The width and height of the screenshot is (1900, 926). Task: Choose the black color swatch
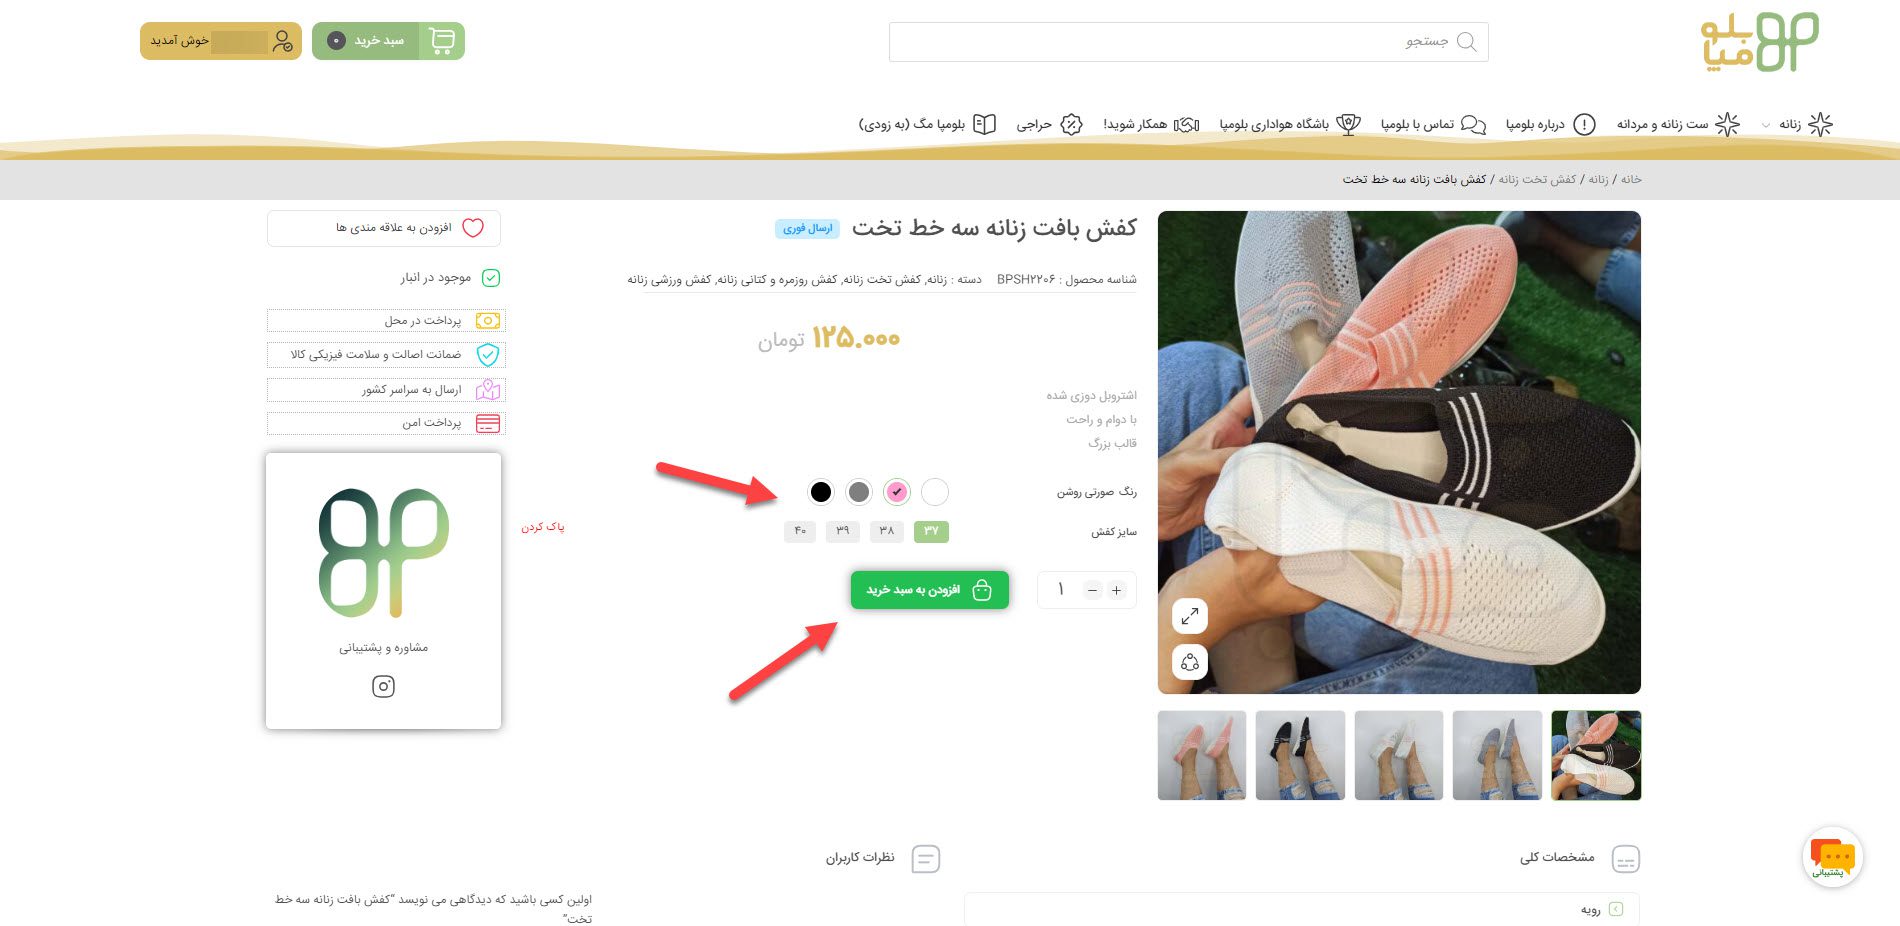click(820, 492)
